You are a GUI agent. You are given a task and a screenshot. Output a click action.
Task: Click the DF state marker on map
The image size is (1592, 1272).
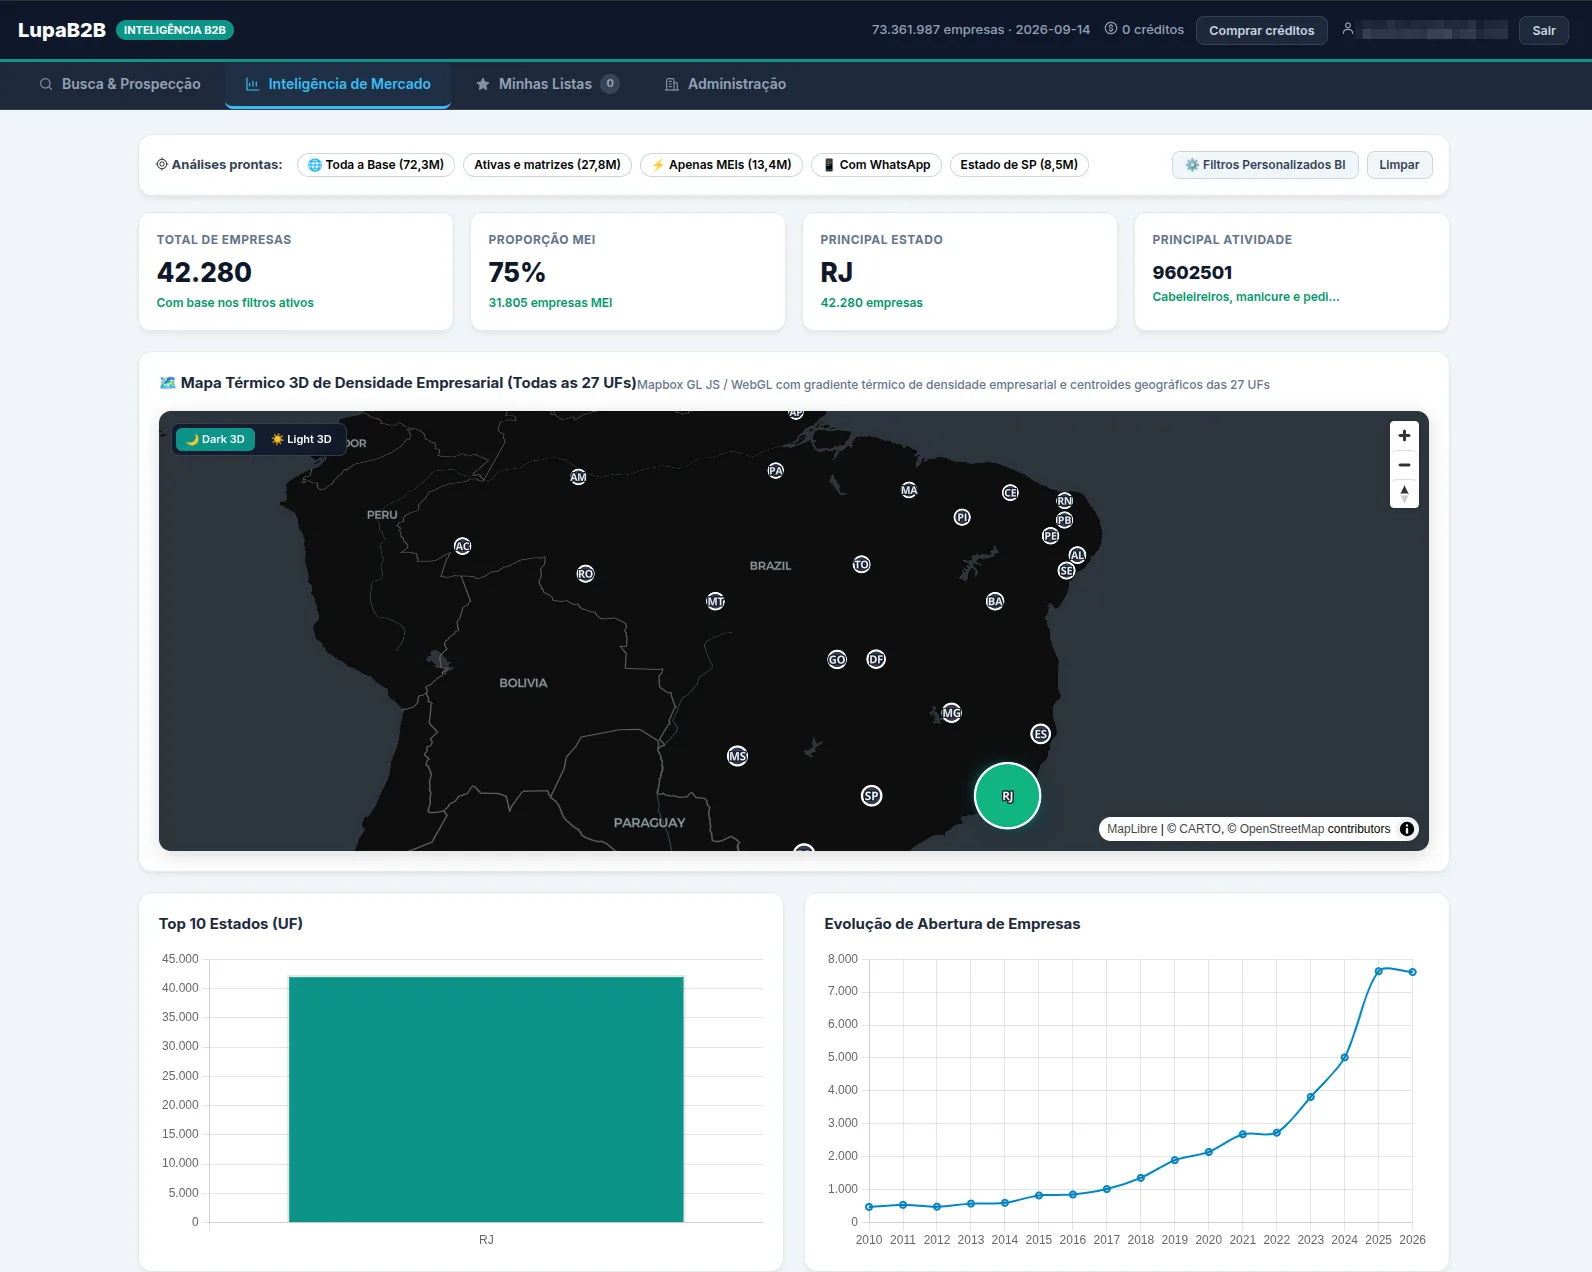point(876,659)
